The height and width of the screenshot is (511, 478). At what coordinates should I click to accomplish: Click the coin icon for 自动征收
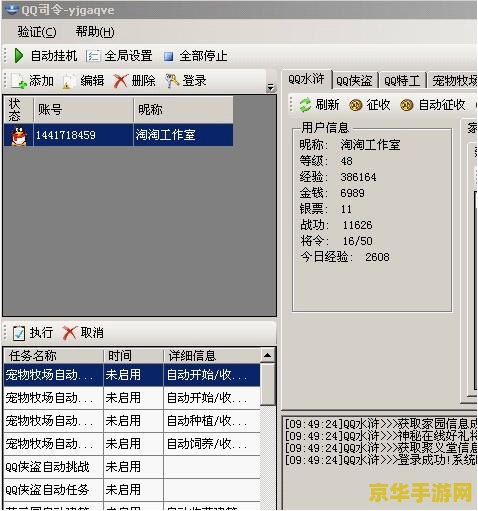406,105
